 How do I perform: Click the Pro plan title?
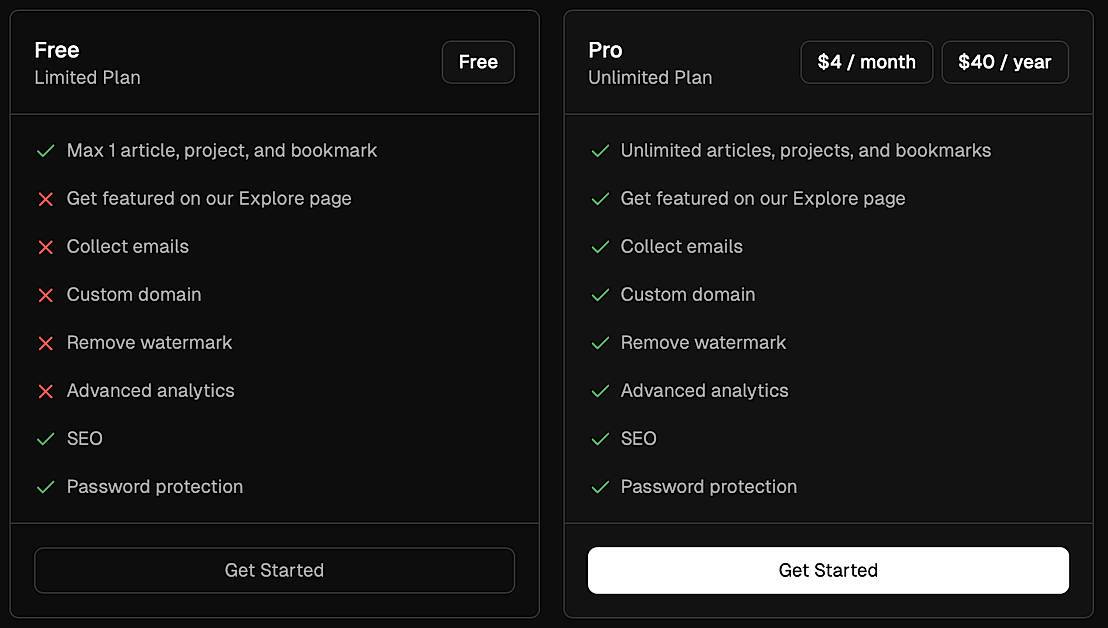coord(605,50)
